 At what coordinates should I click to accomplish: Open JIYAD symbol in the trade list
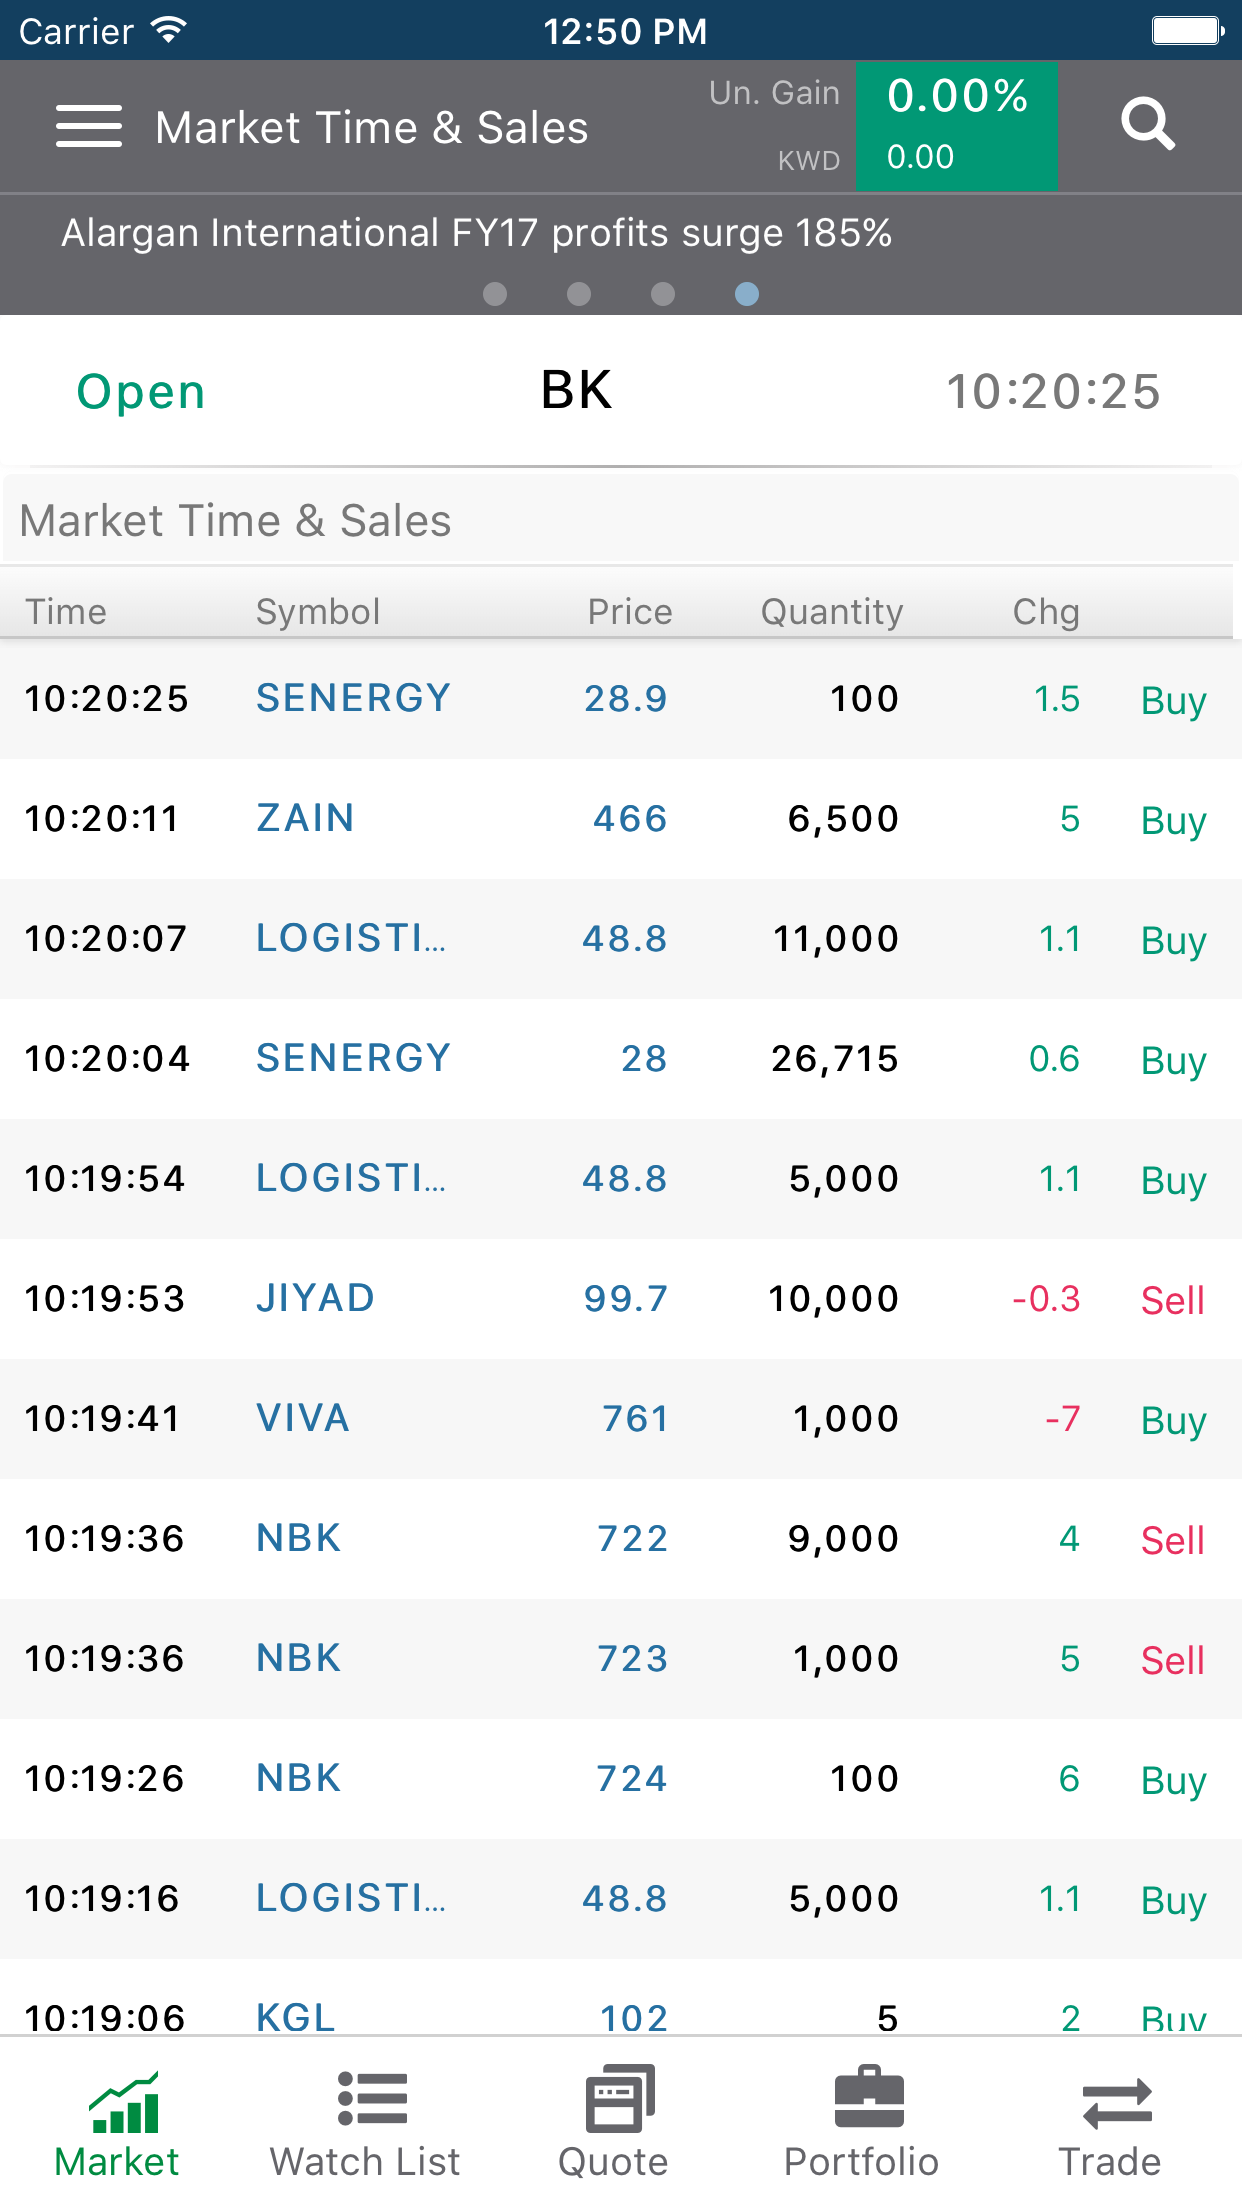point(315,1299)
